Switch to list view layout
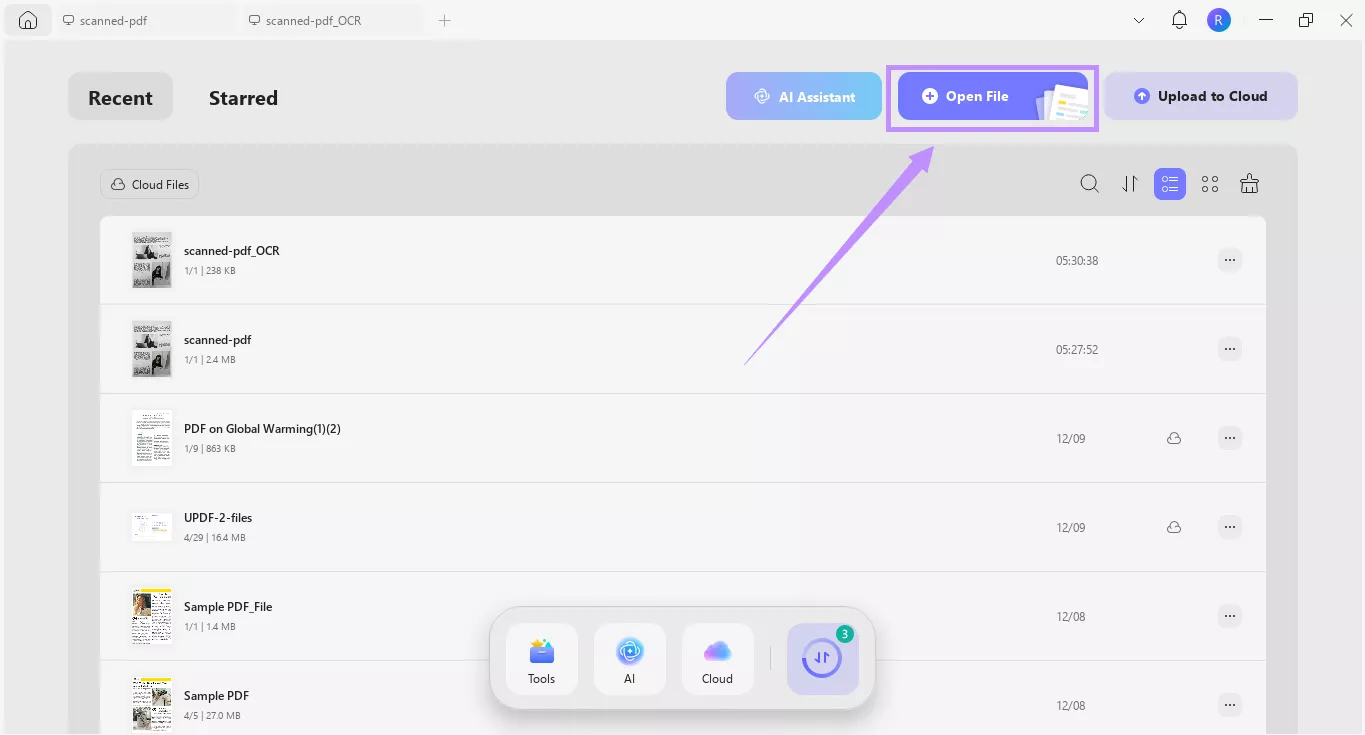The width and height of the screenshot is (1365, 735). pyautogui.click(x=1170, y=184)
